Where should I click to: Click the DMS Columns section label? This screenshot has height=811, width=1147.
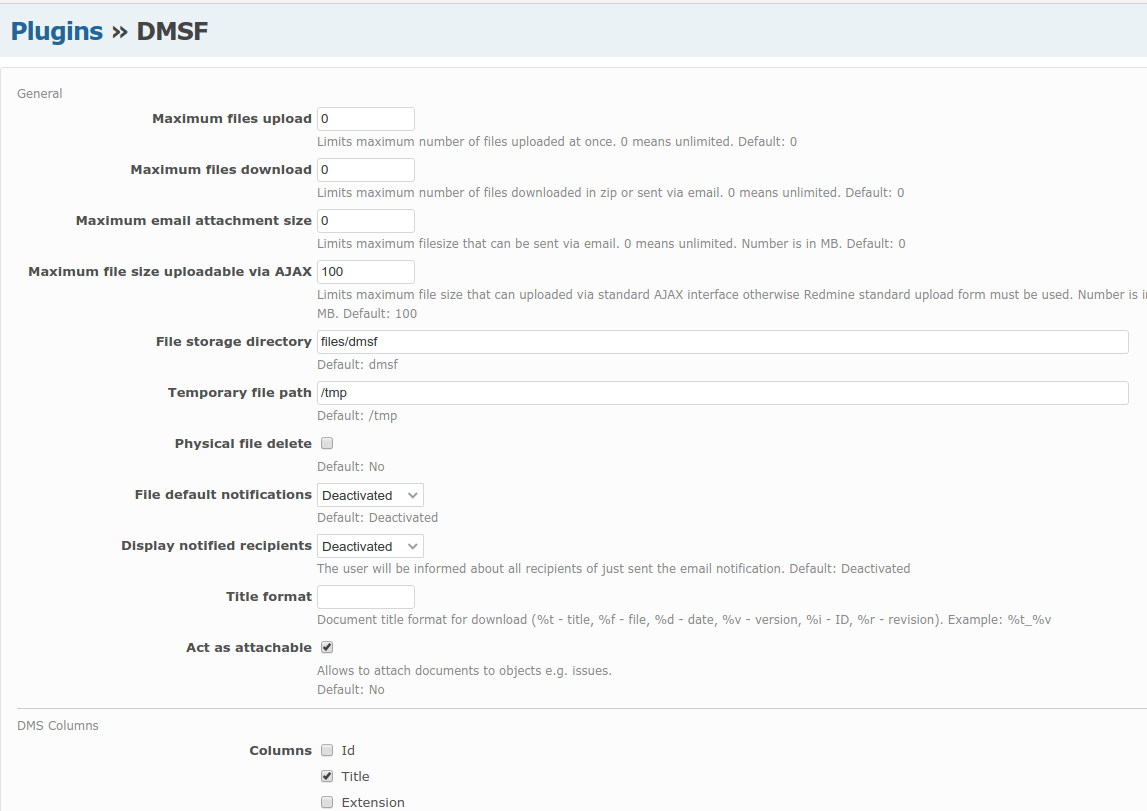tap(57, 725)
